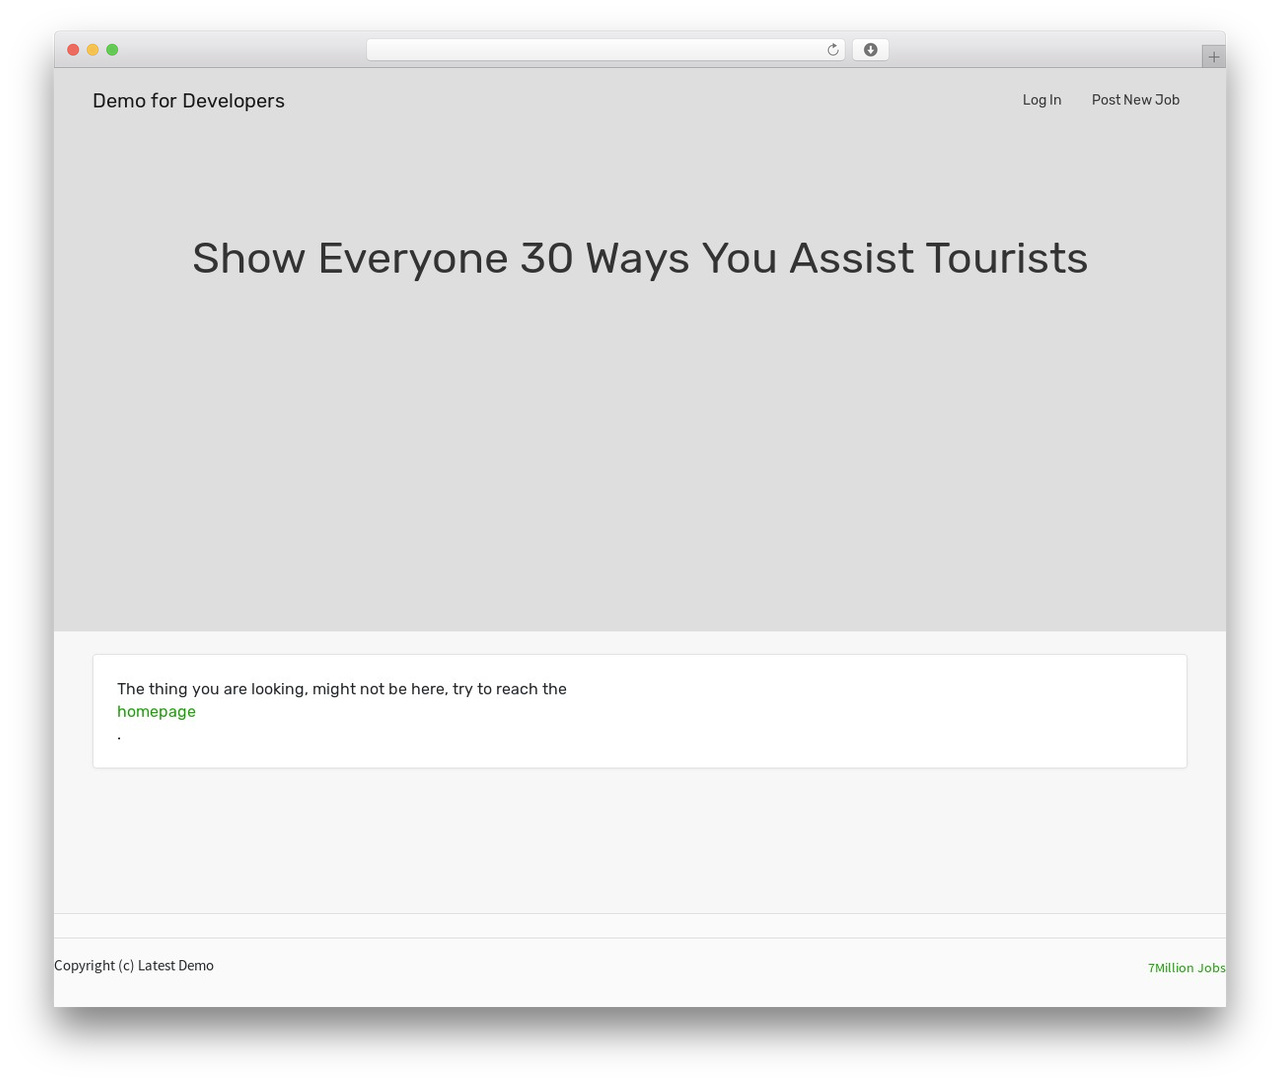
Task: Visit the 7Million Jobs footer link
Action: [x=1186, y=968]
